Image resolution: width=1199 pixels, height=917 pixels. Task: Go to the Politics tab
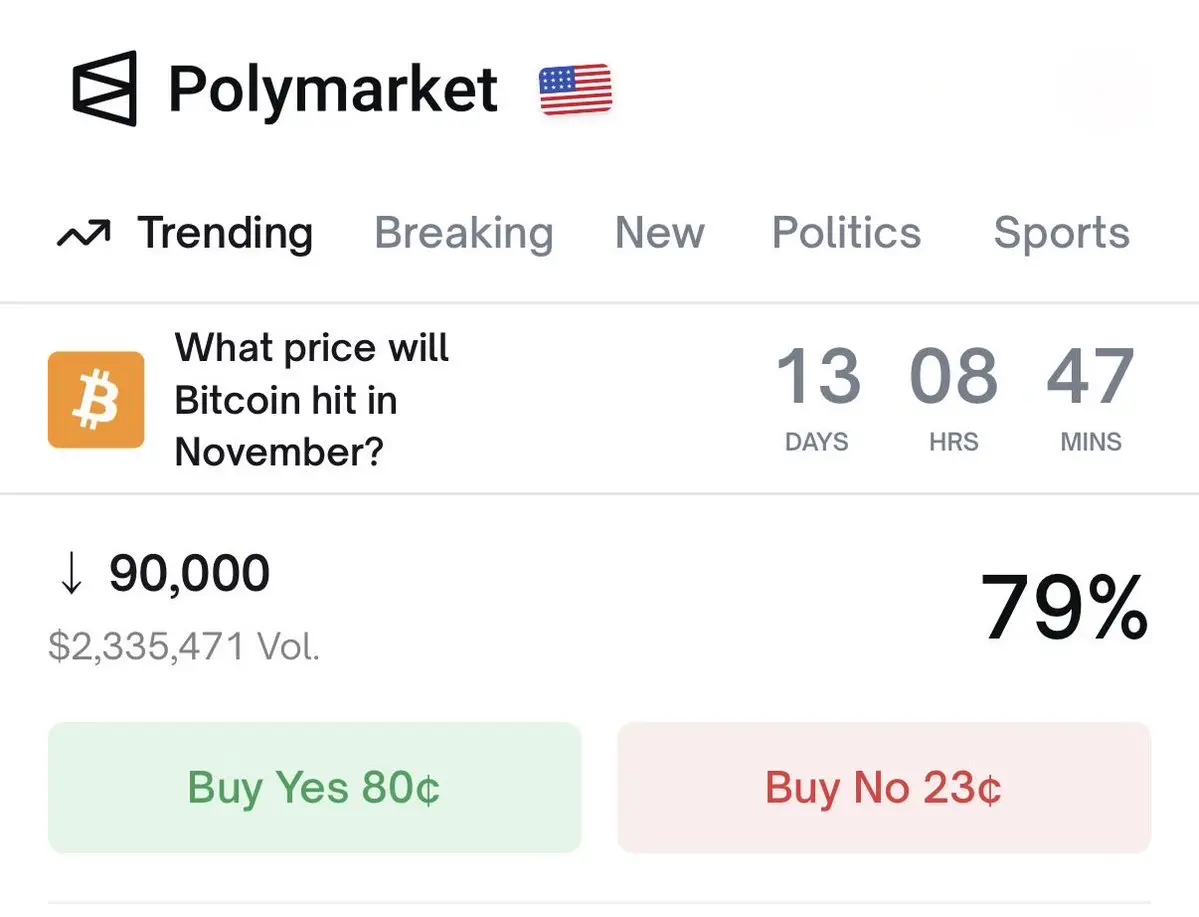(x=846, y=233)
